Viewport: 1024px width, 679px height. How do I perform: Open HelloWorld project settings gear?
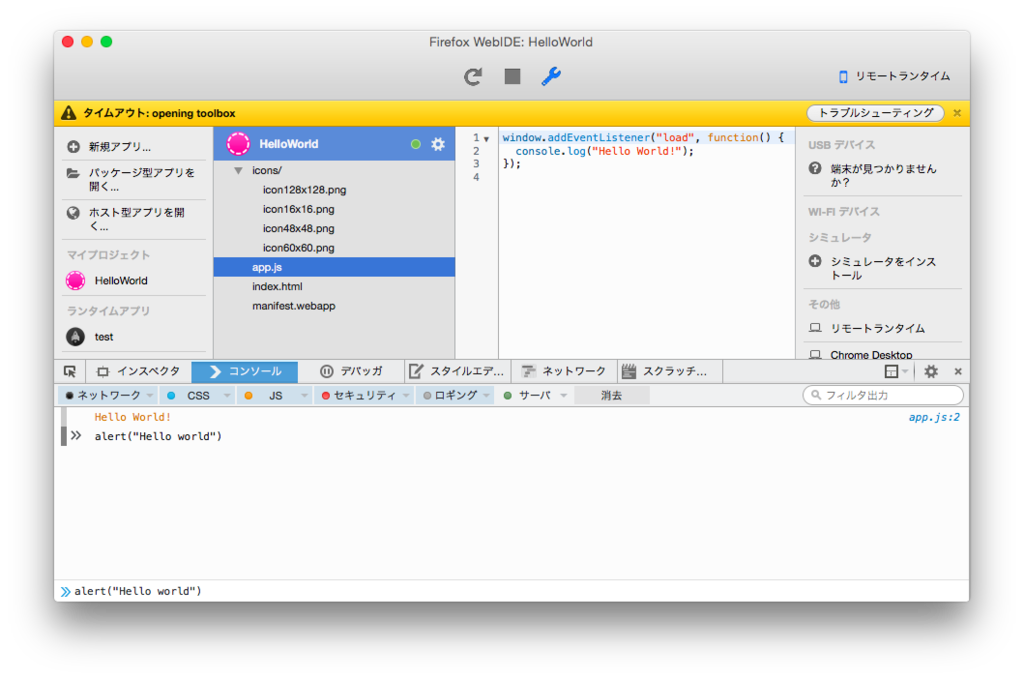[x=438, y=144]
